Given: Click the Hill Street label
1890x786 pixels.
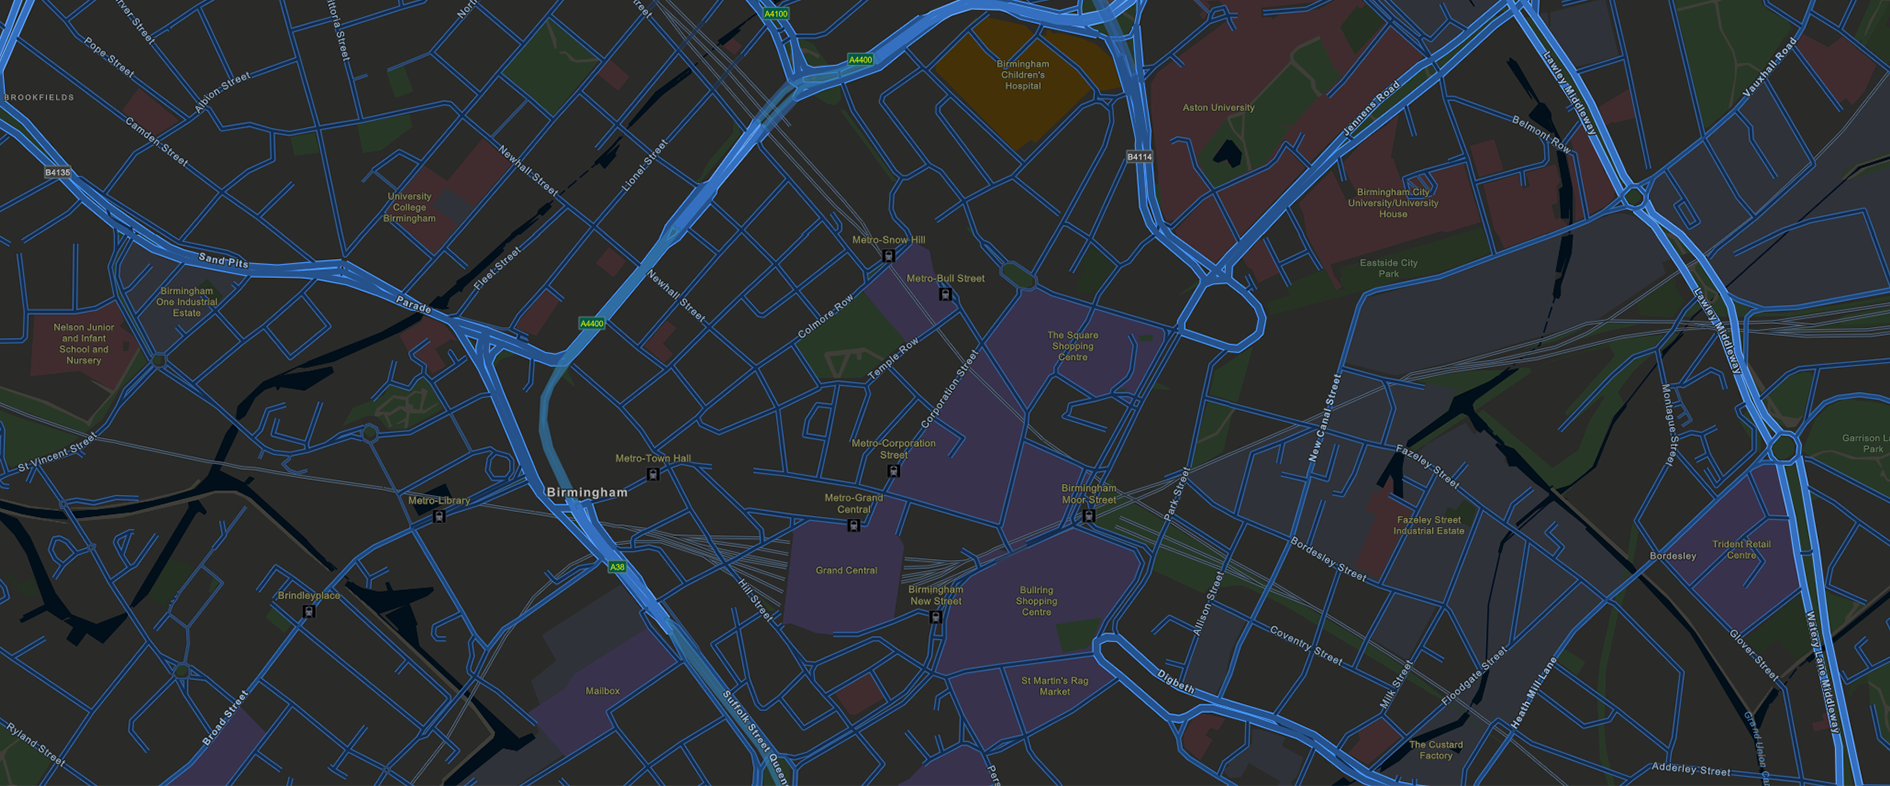Looking at the screenshot, I should pos(755,599).
